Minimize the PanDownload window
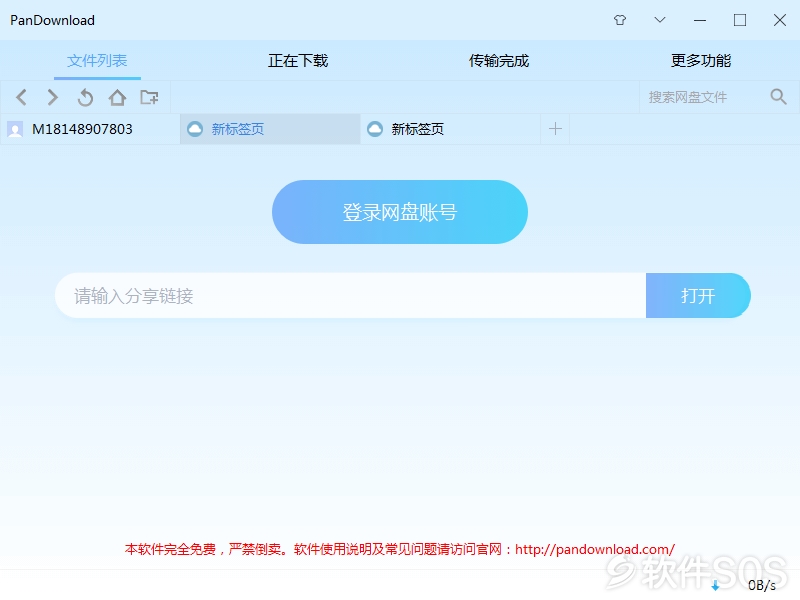Screen dimensions: 800x600 700,20
